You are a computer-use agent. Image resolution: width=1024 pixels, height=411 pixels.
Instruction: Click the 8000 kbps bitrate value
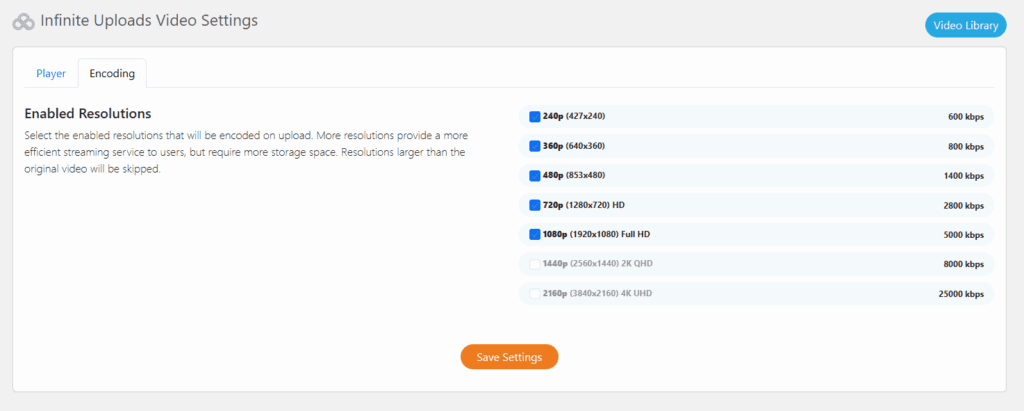point(963,265)
